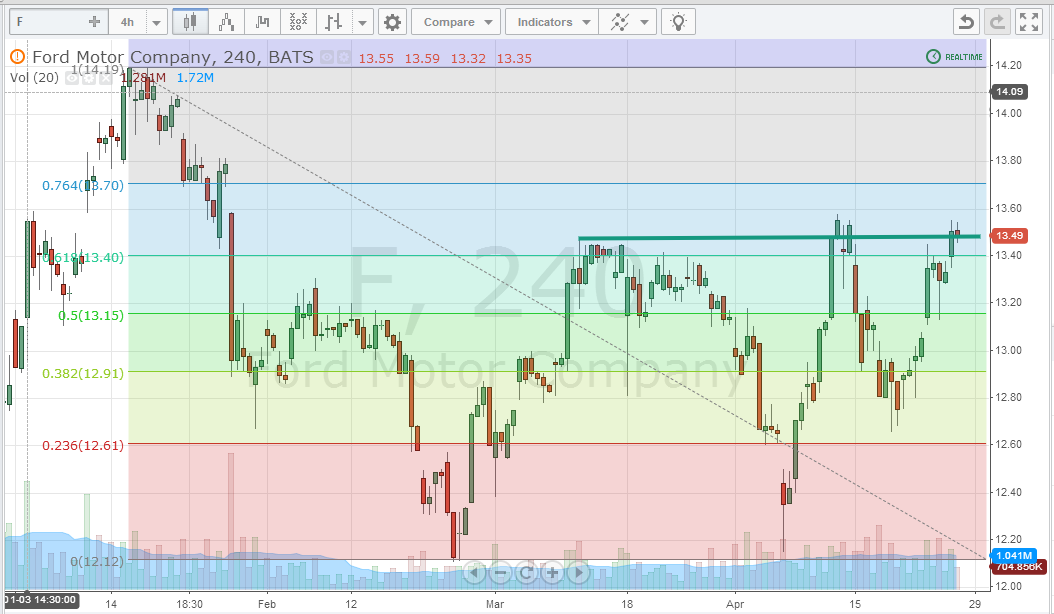1054x614 pixels.
Task: Click the 14.09 price axis marker
Action: pyautogui.click(x=1009, y=91)
